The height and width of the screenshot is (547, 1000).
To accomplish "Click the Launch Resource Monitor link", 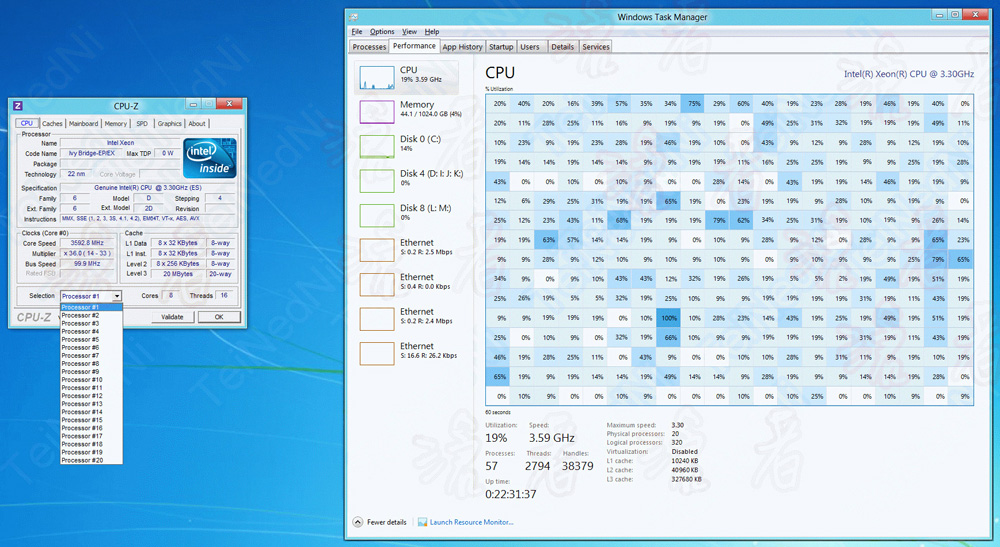I will 471,522.
